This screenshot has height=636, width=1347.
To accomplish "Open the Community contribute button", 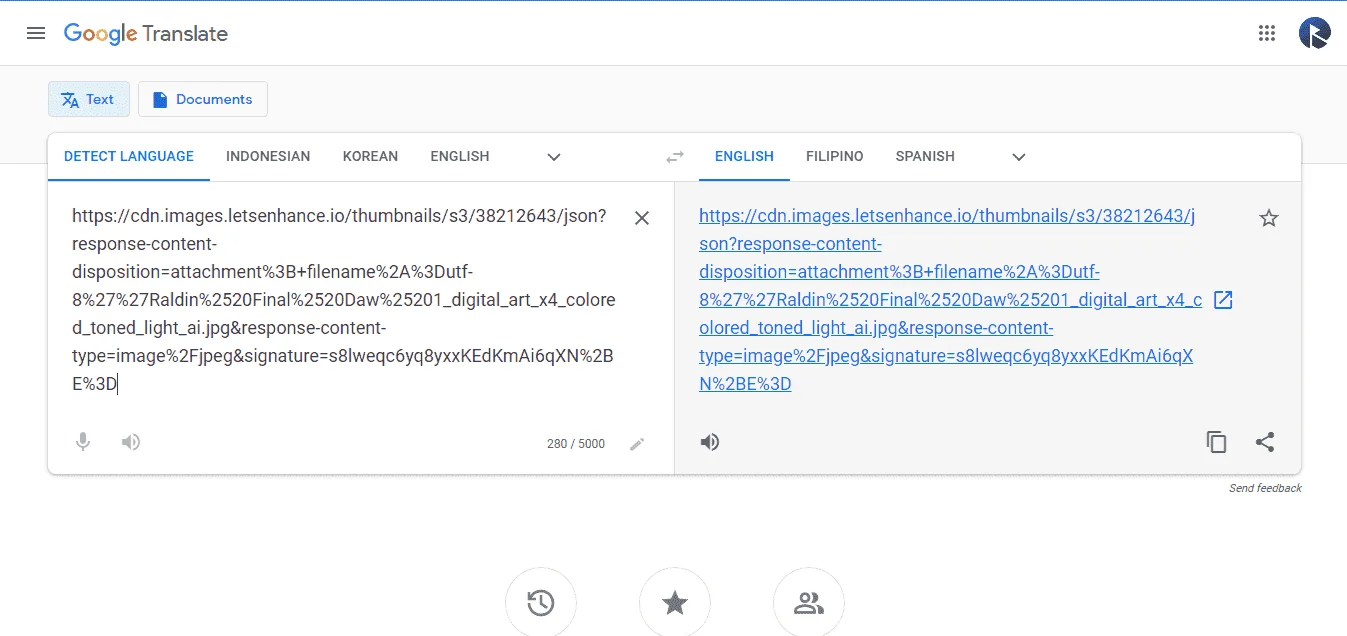I will pos(809,603).
